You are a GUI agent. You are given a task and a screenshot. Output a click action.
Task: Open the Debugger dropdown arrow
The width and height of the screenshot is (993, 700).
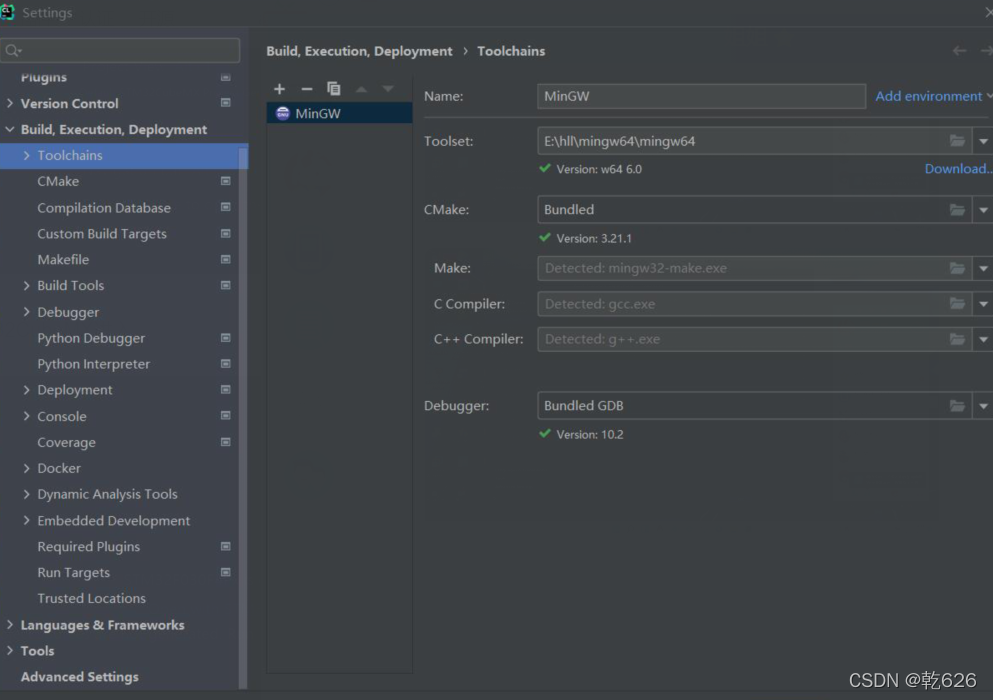pos(983,406)
